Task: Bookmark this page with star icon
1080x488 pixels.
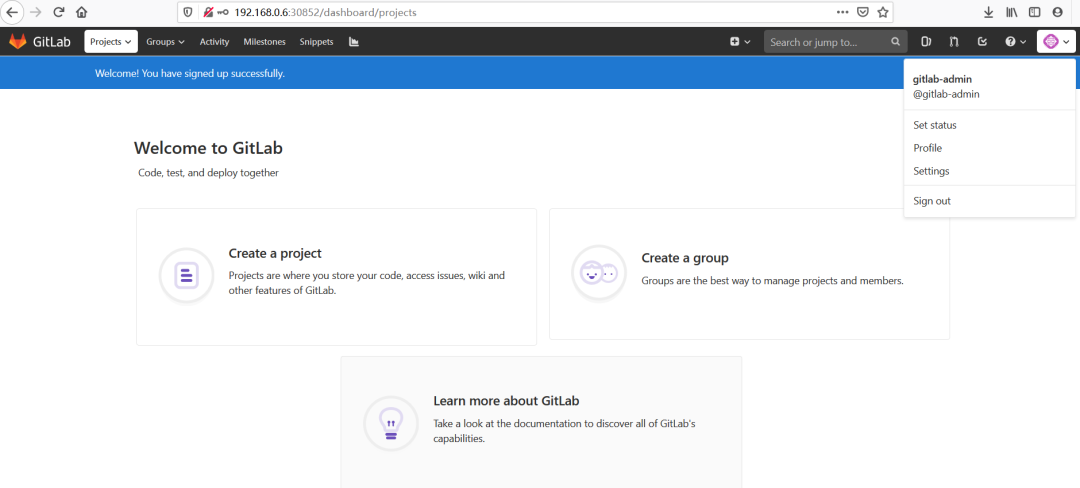Action: (x=882, y=12)
